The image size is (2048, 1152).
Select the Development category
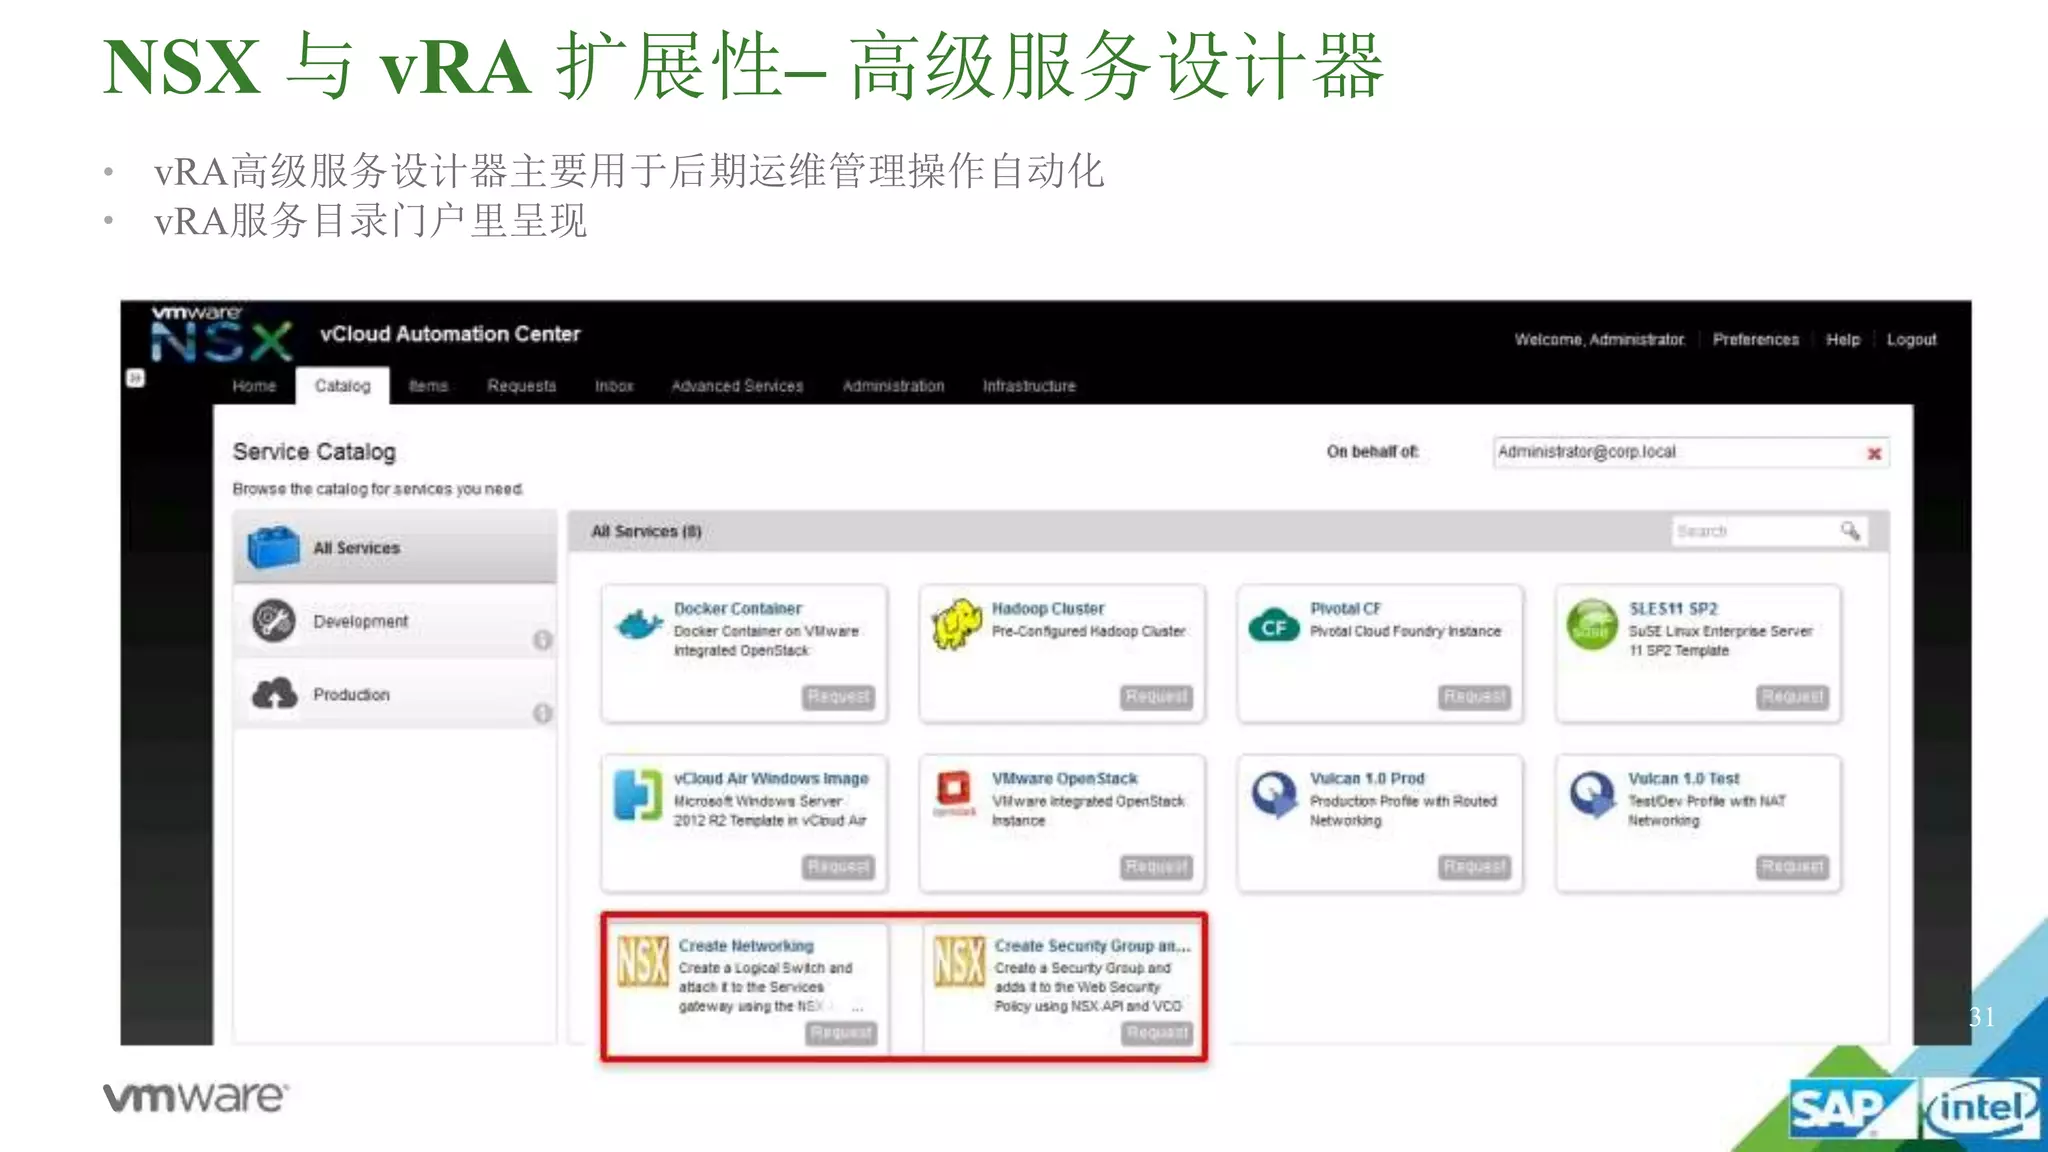(395, 621)
